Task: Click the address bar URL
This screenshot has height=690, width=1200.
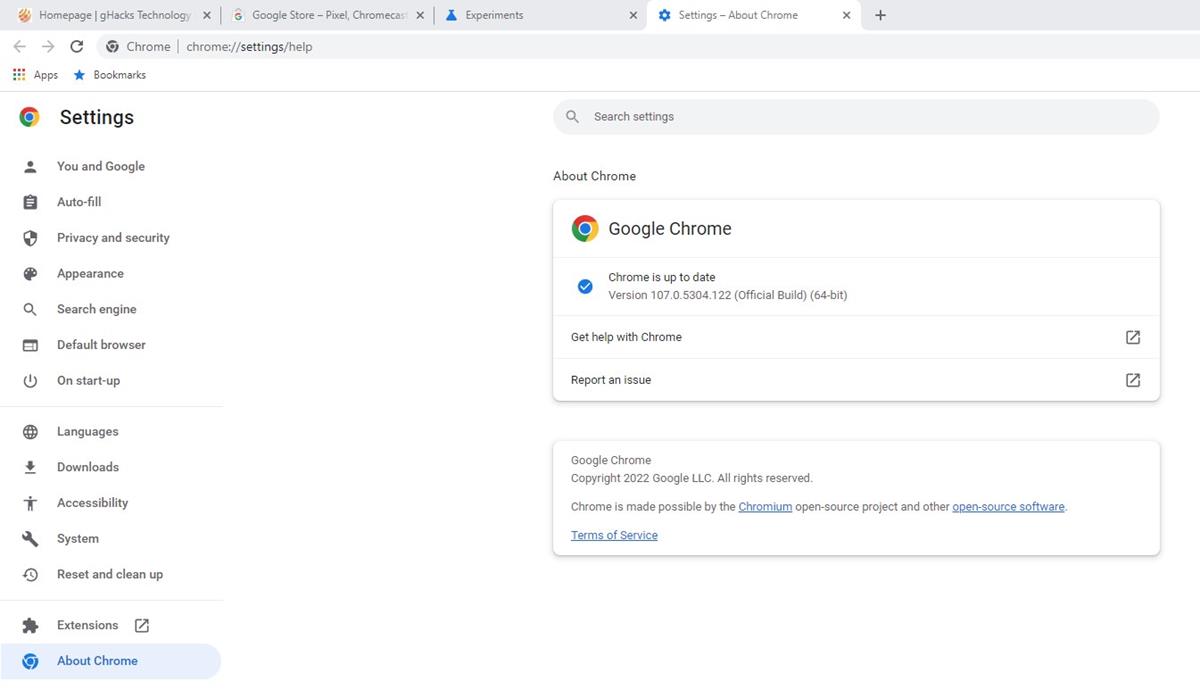Action: click(x=249, y=47)
